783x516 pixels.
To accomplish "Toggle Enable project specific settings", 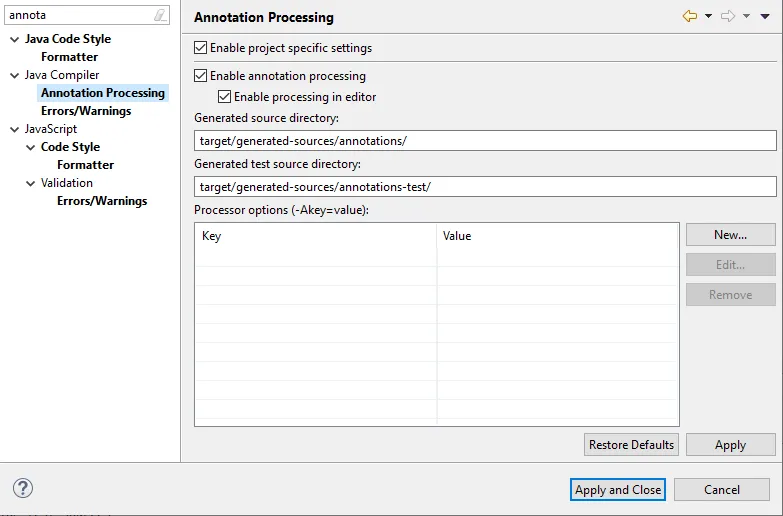I will coord(201,48).
